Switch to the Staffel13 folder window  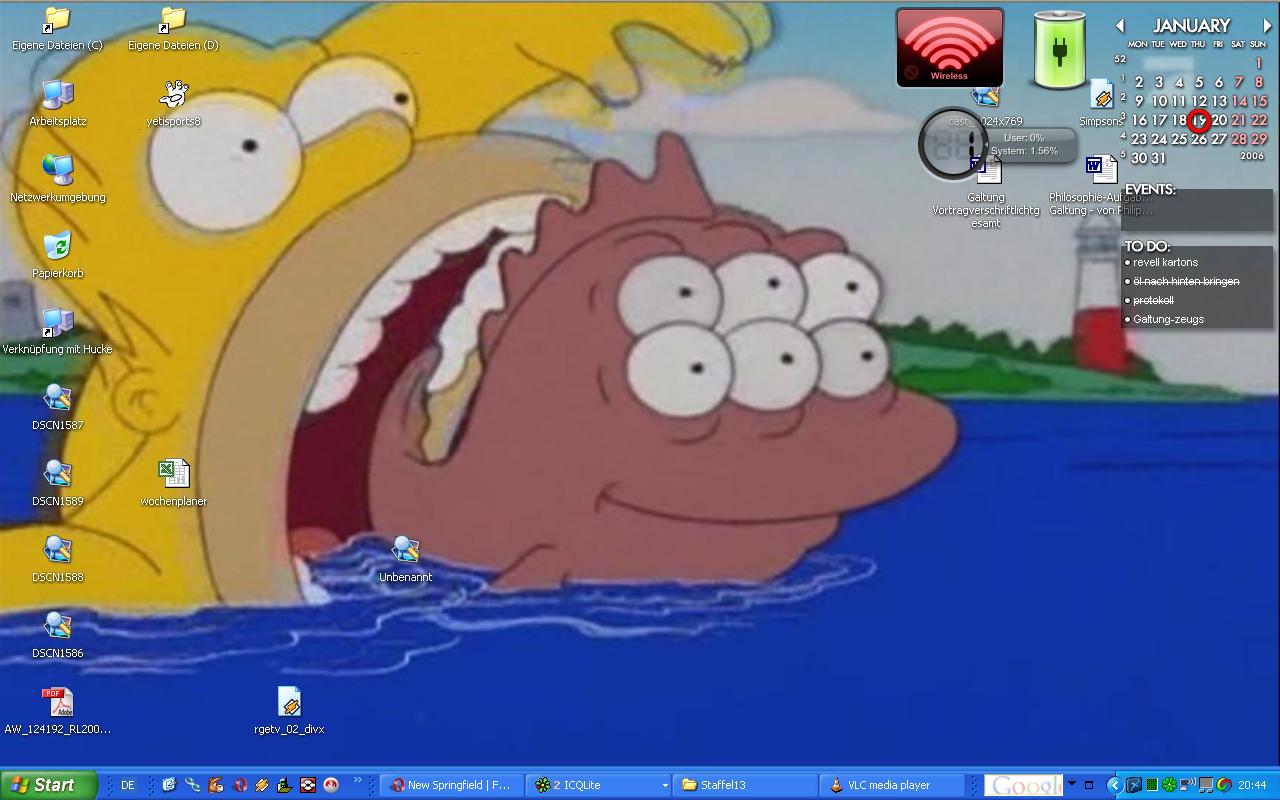tap(745, 785)
